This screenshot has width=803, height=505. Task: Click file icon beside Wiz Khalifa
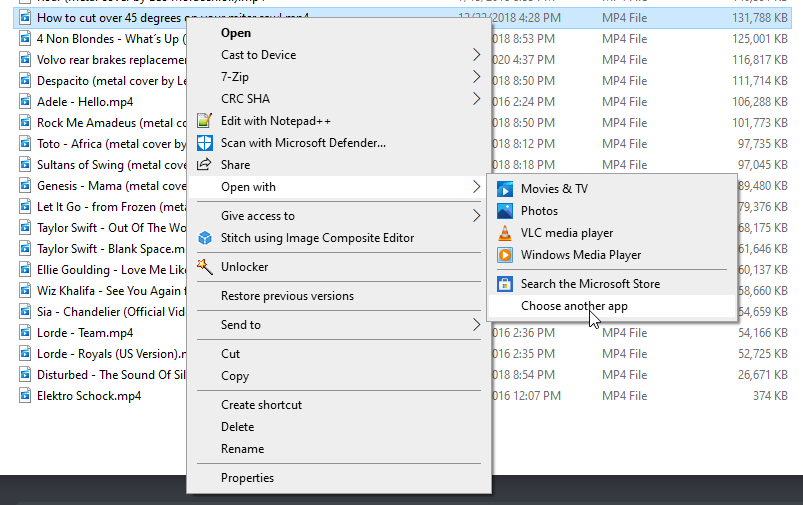(25, 291)
